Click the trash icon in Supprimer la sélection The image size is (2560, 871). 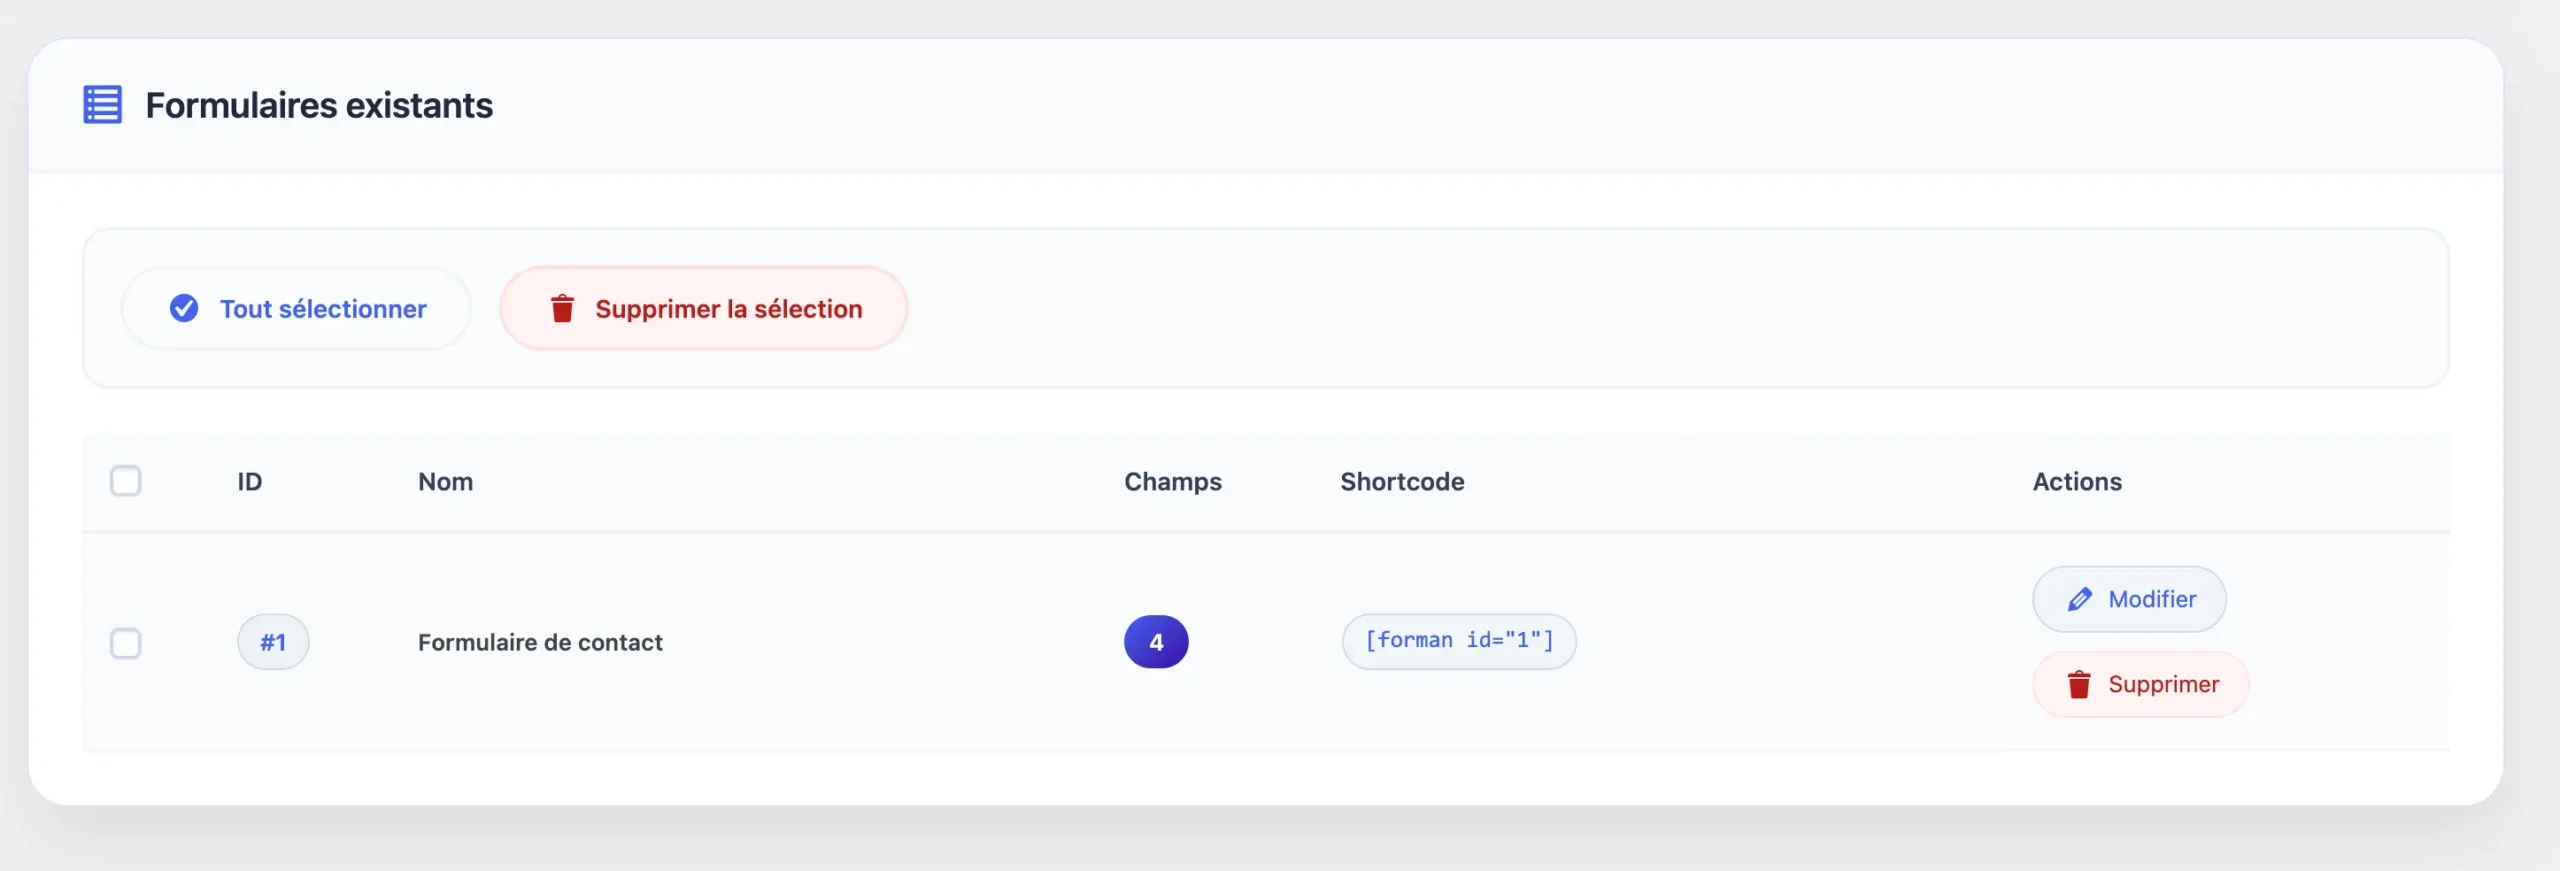562,309
